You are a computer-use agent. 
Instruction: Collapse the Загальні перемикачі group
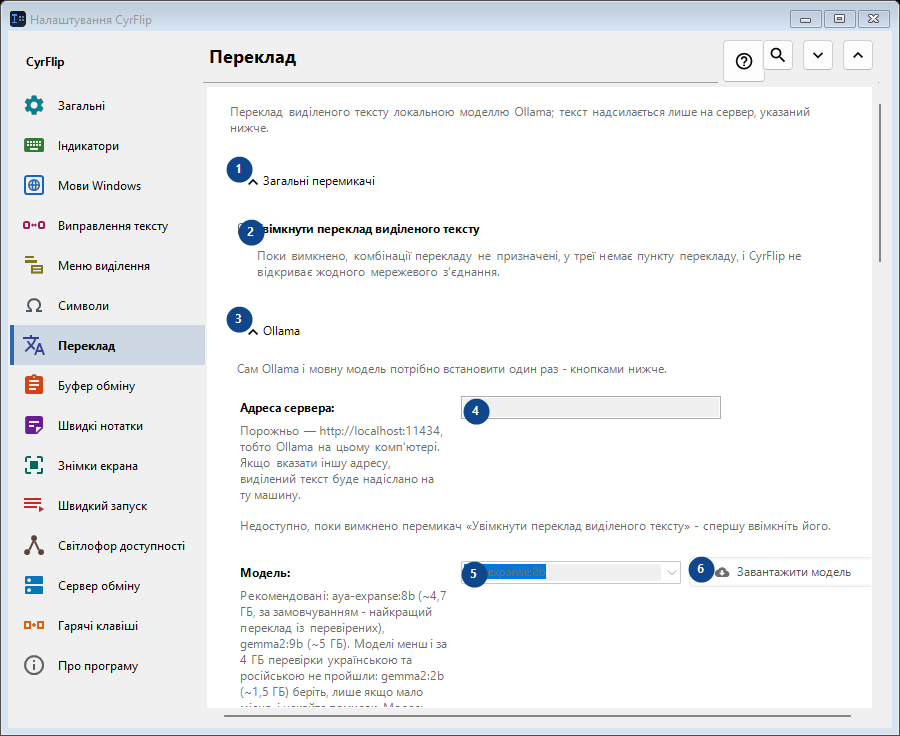tap(253, 181)
